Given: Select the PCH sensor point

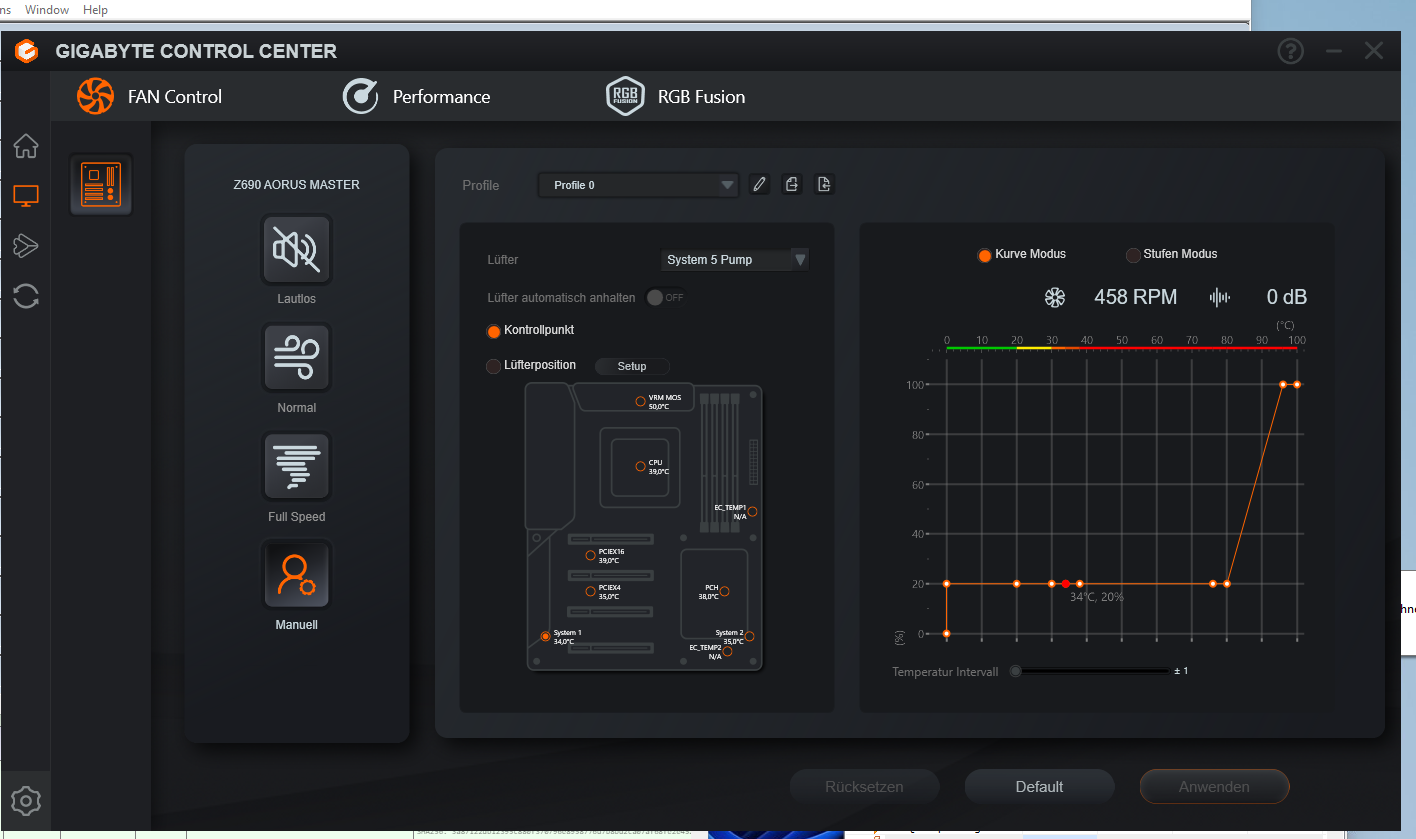Looking at the screenshot, I should (725, 592).
